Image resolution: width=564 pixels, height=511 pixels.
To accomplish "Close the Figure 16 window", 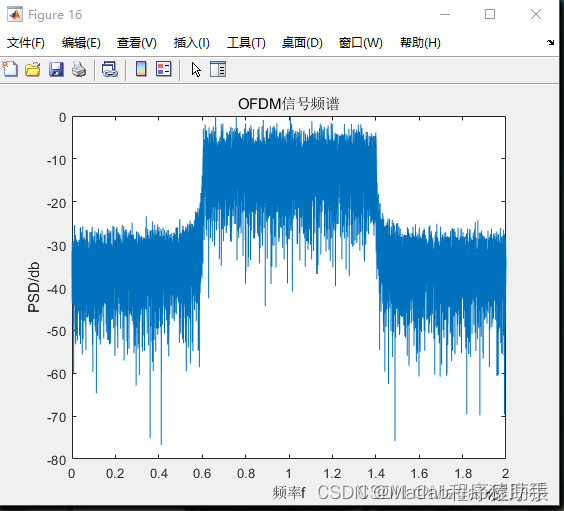I will (536, 14).
